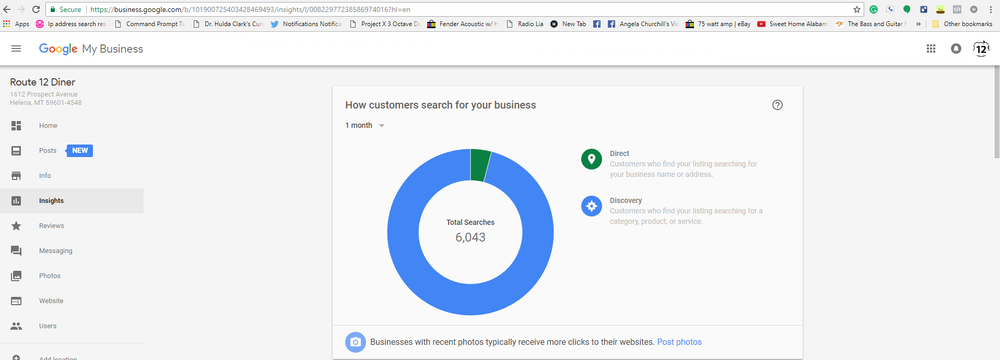Open the Command Prompt bookmark
The height and width of the screenshot is (360, 1000).
click(151, 24)
